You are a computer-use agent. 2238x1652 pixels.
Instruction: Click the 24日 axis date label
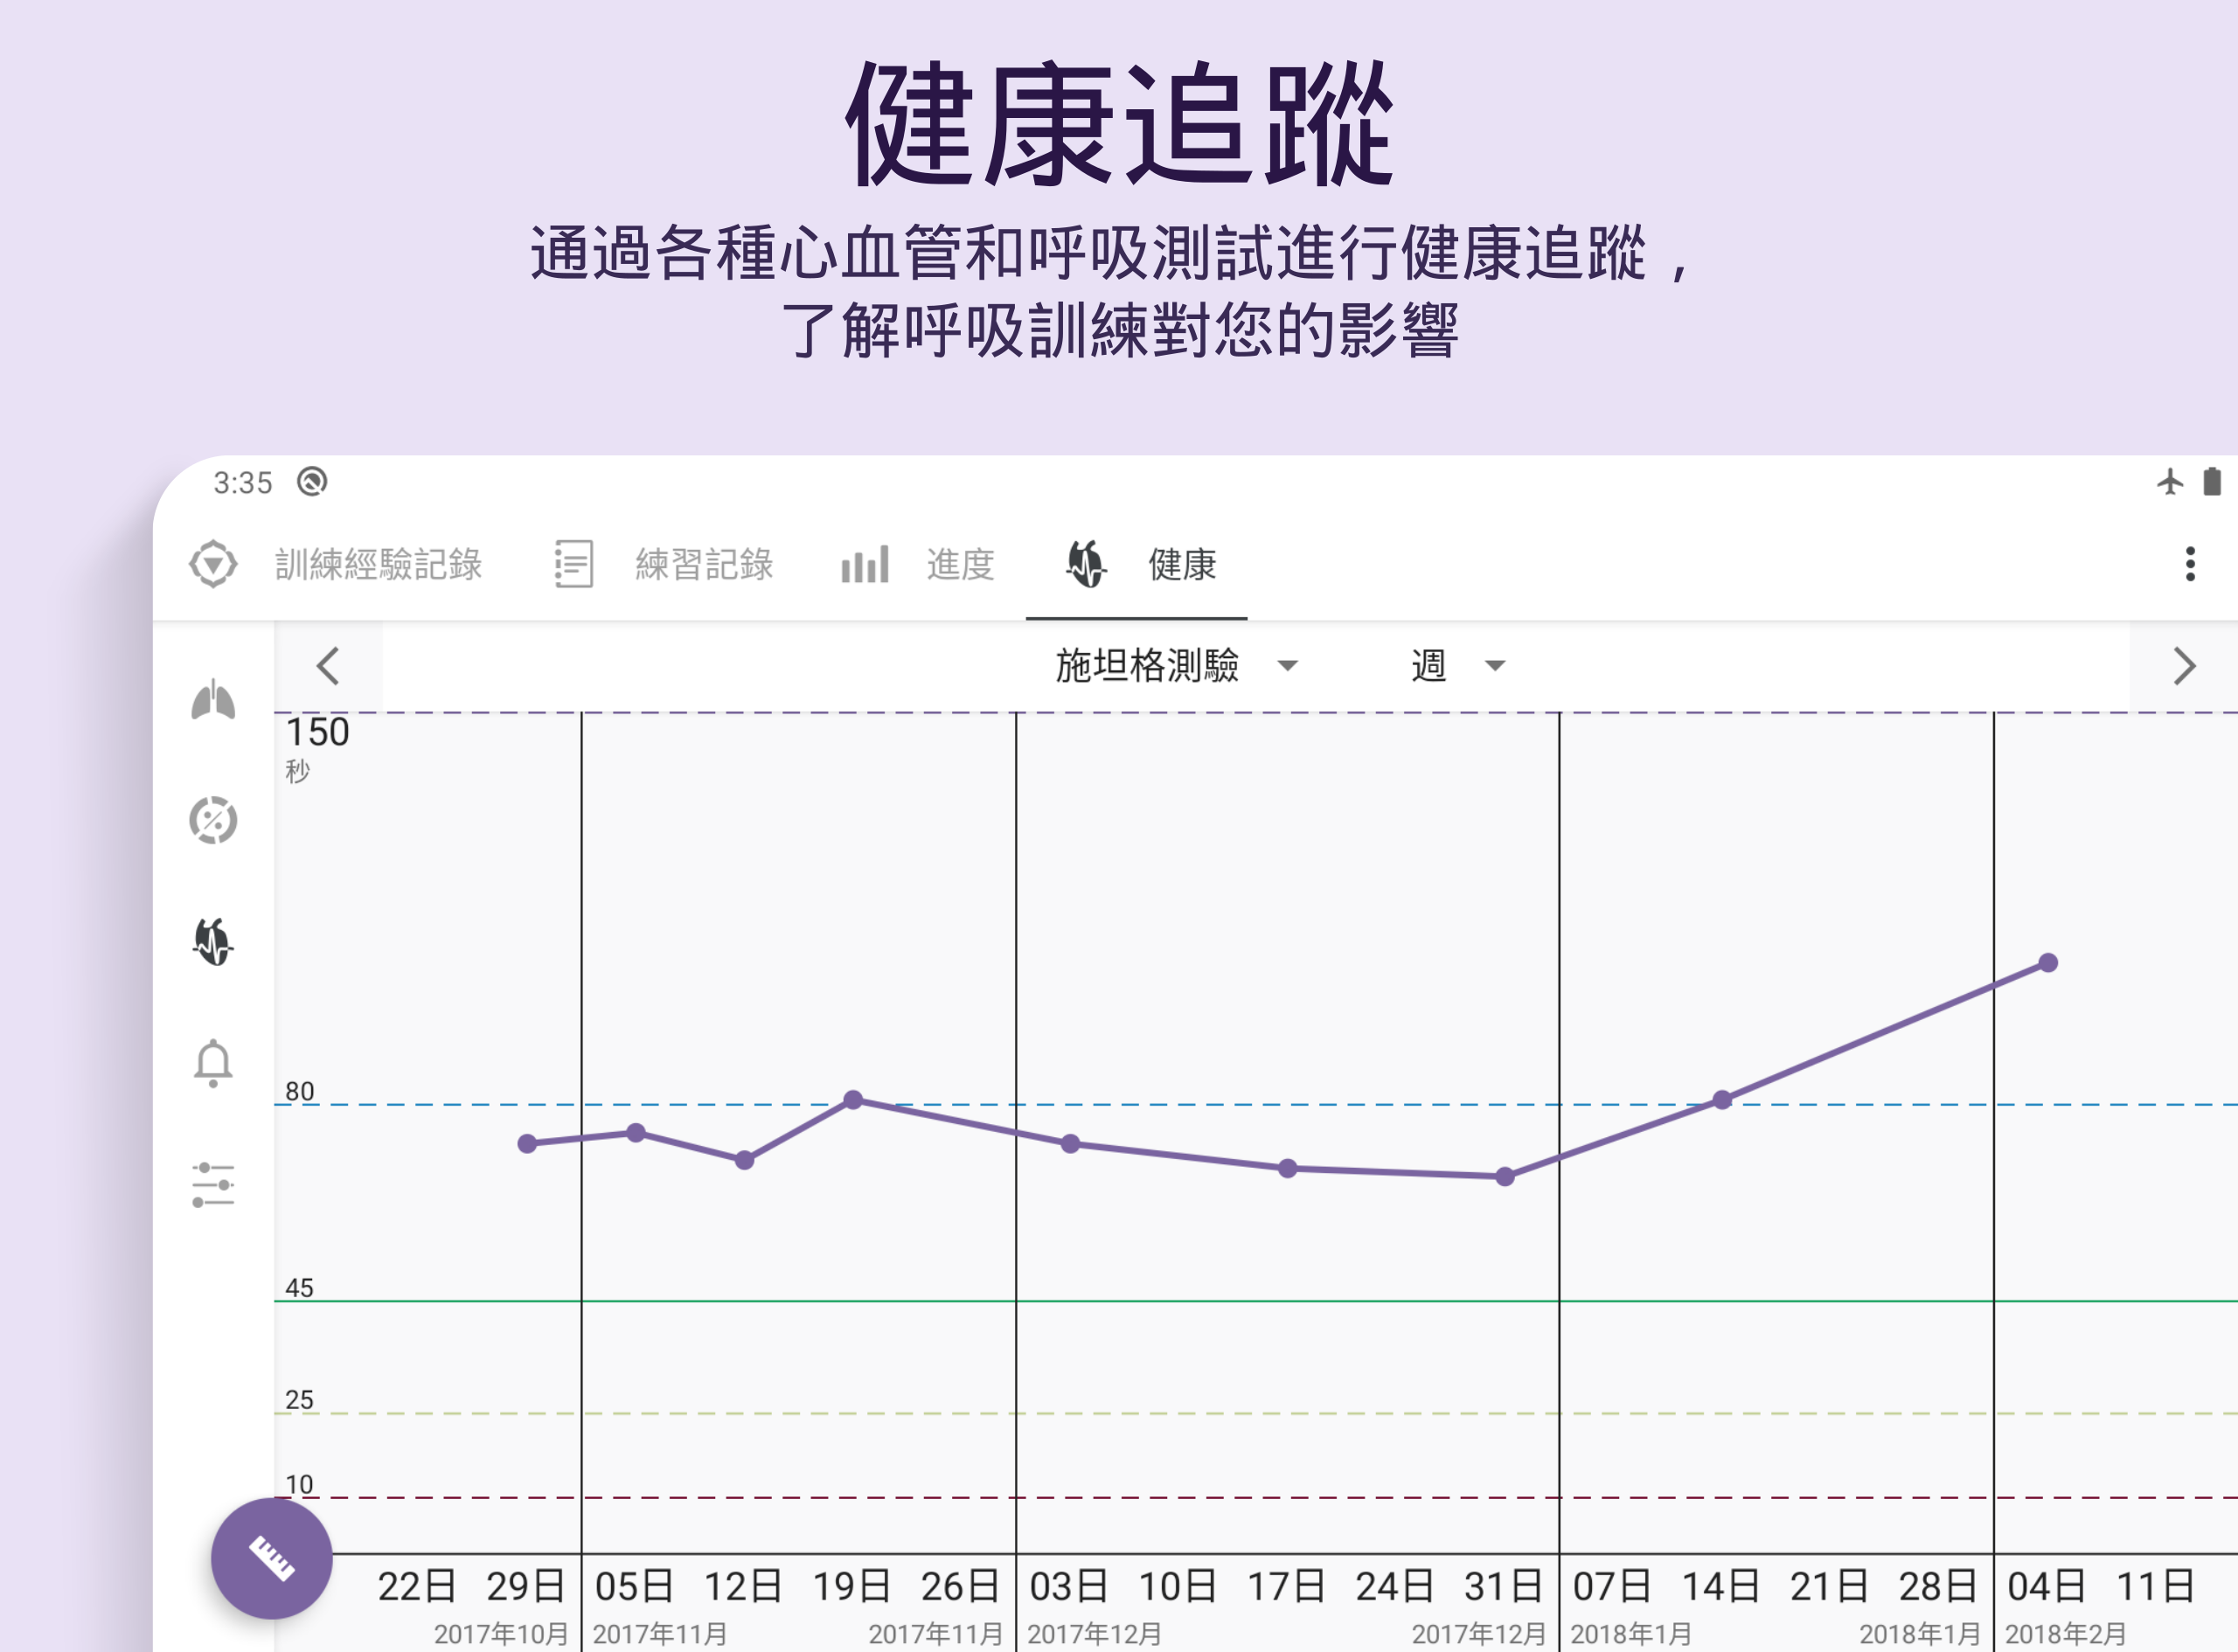1395,1587
